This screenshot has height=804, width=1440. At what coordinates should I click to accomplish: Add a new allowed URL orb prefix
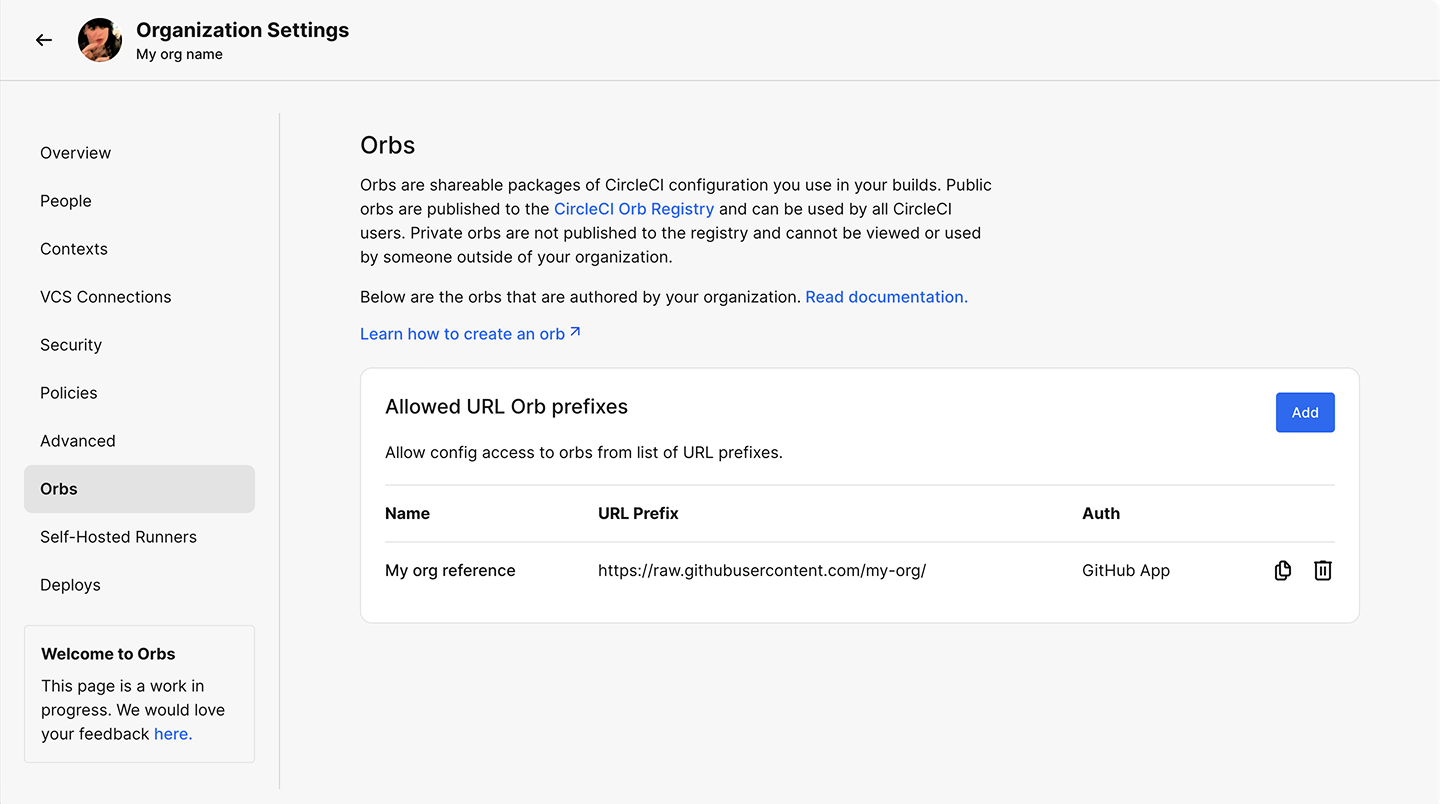pyautogui.click(x=1305, y=413)
